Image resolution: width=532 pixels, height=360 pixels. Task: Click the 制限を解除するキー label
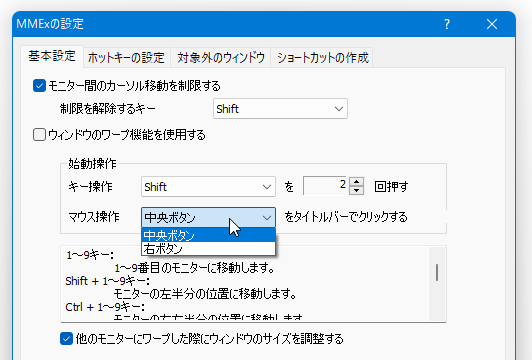(108, 109)
